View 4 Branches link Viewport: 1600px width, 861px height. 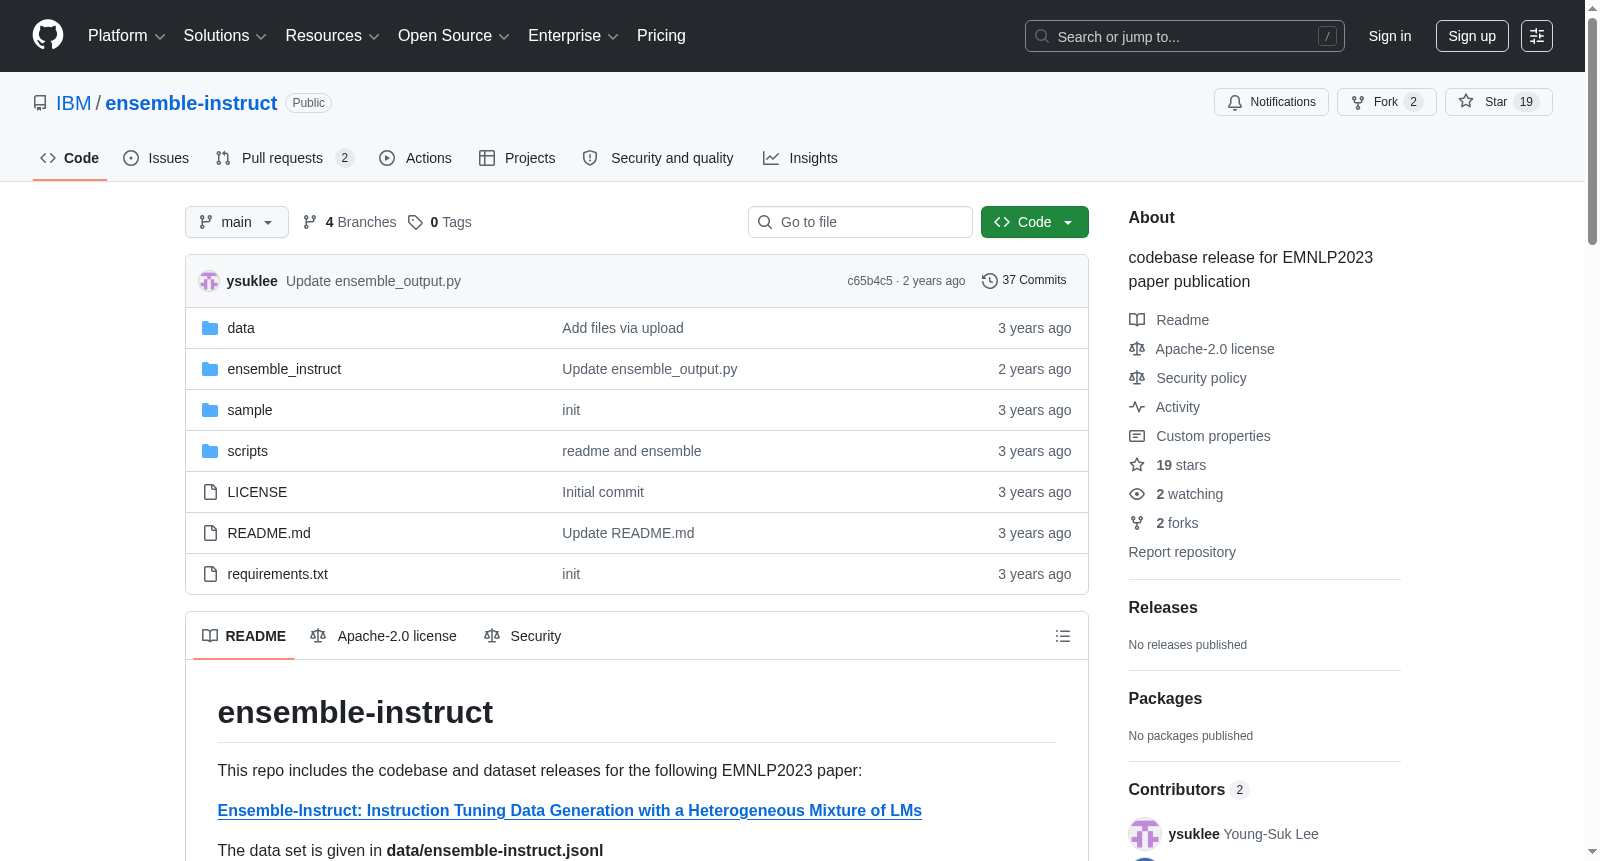350,222
